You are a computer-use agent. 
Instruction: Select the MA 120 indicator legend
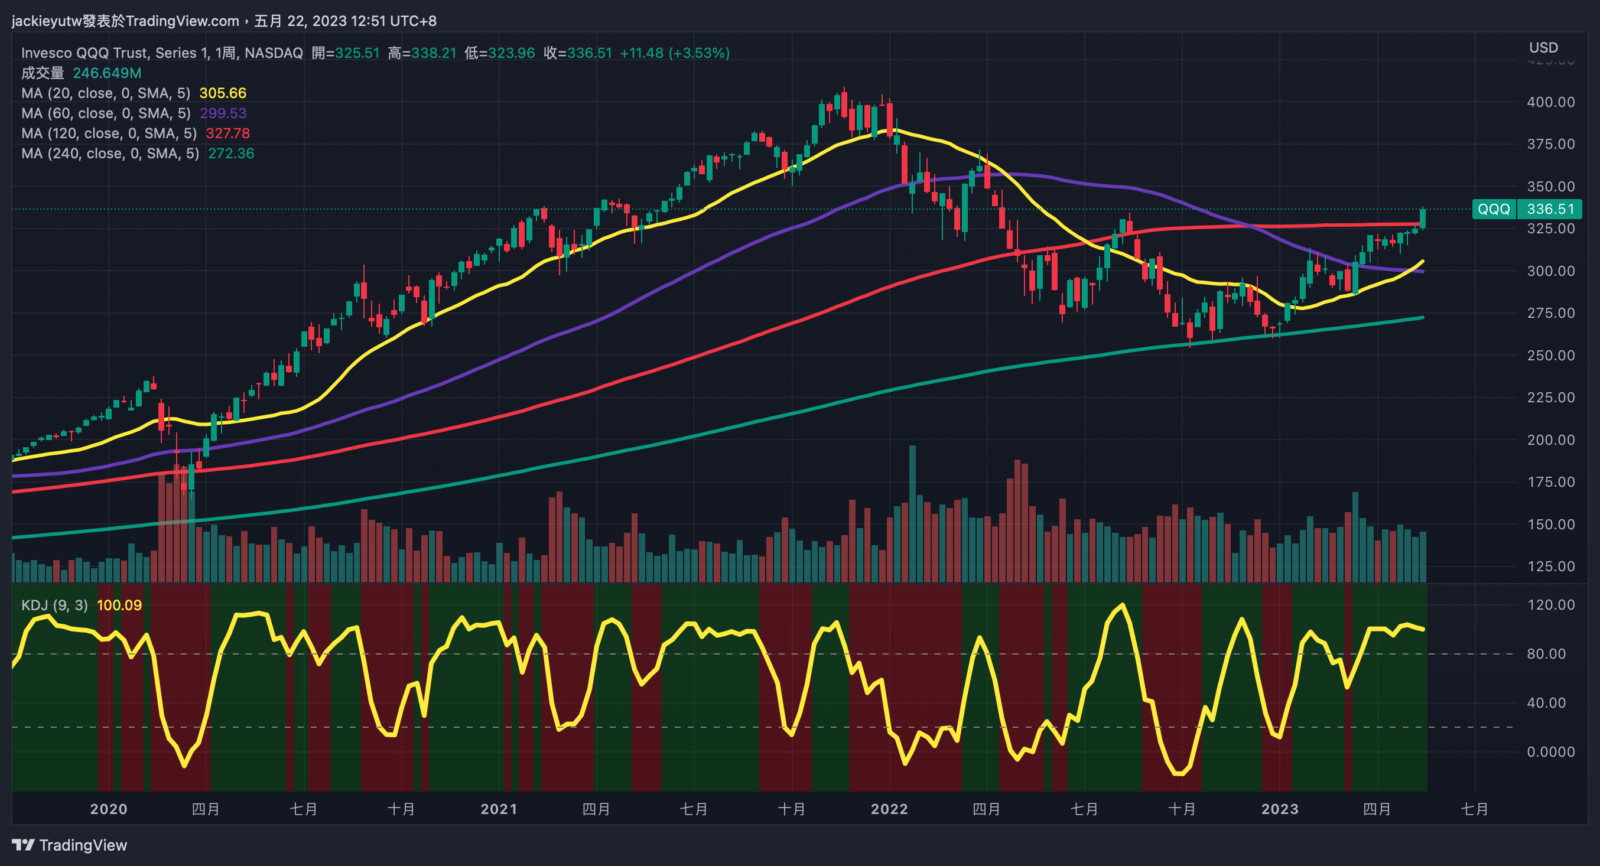pyautogui.click(x=109, y=133)
